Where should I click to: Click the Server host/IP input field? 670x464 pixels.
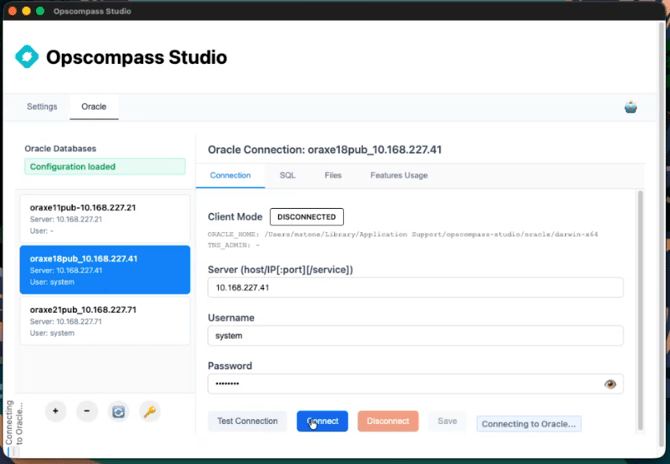[x=415, y=288]
